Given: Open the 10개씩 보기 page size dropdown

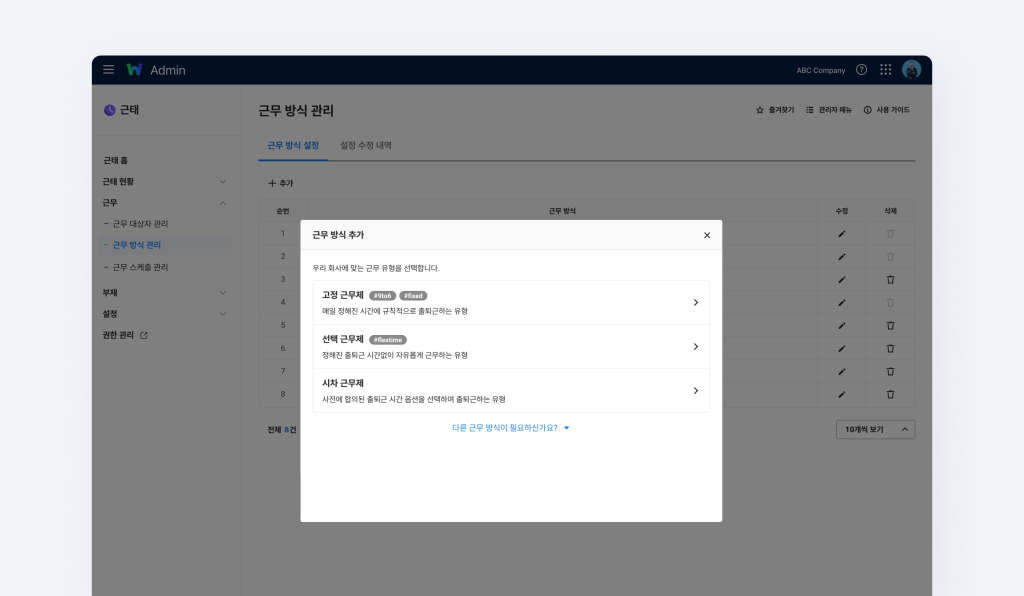Looking at the screenshot, I should pos(875,428).
